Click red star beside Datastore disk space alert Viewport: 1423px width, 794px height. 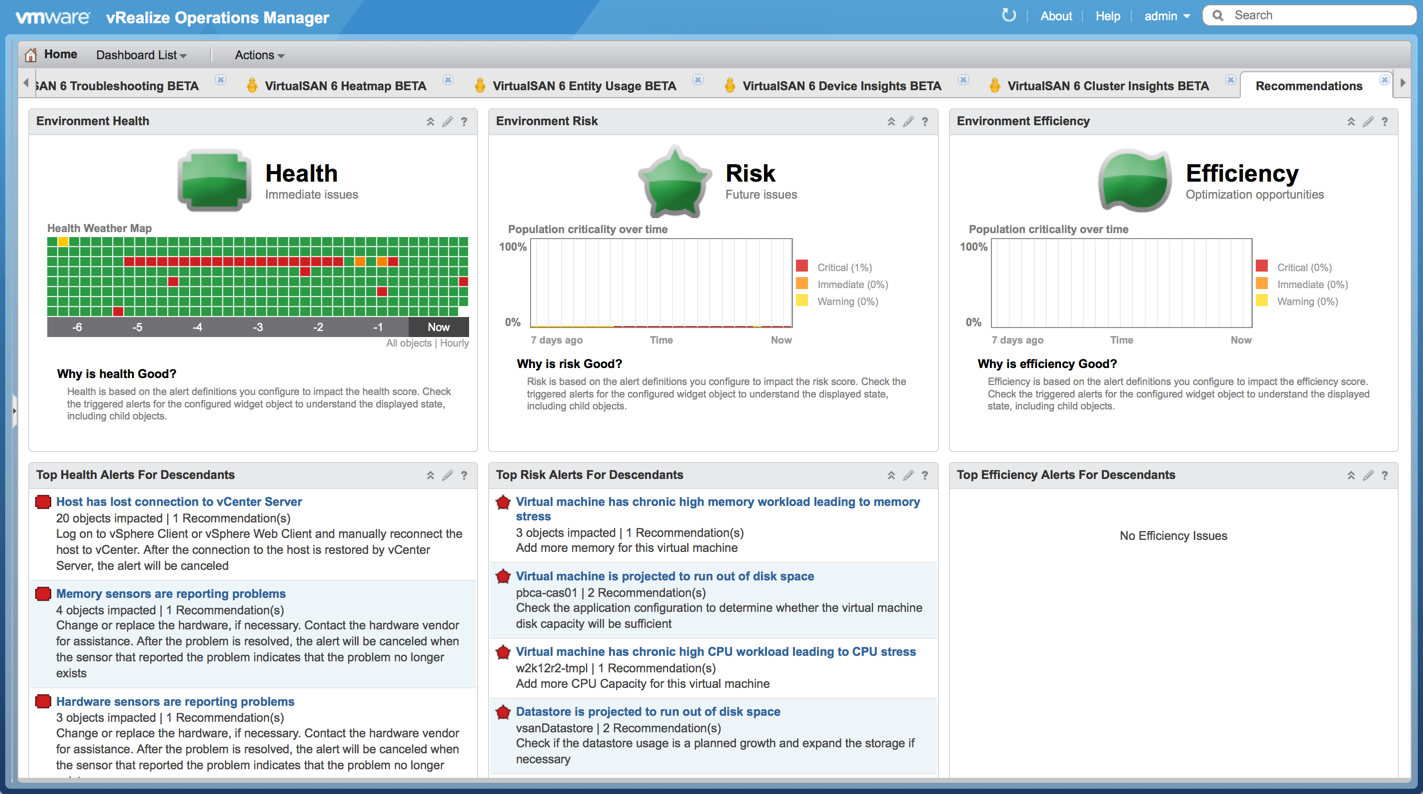(503, 712)
